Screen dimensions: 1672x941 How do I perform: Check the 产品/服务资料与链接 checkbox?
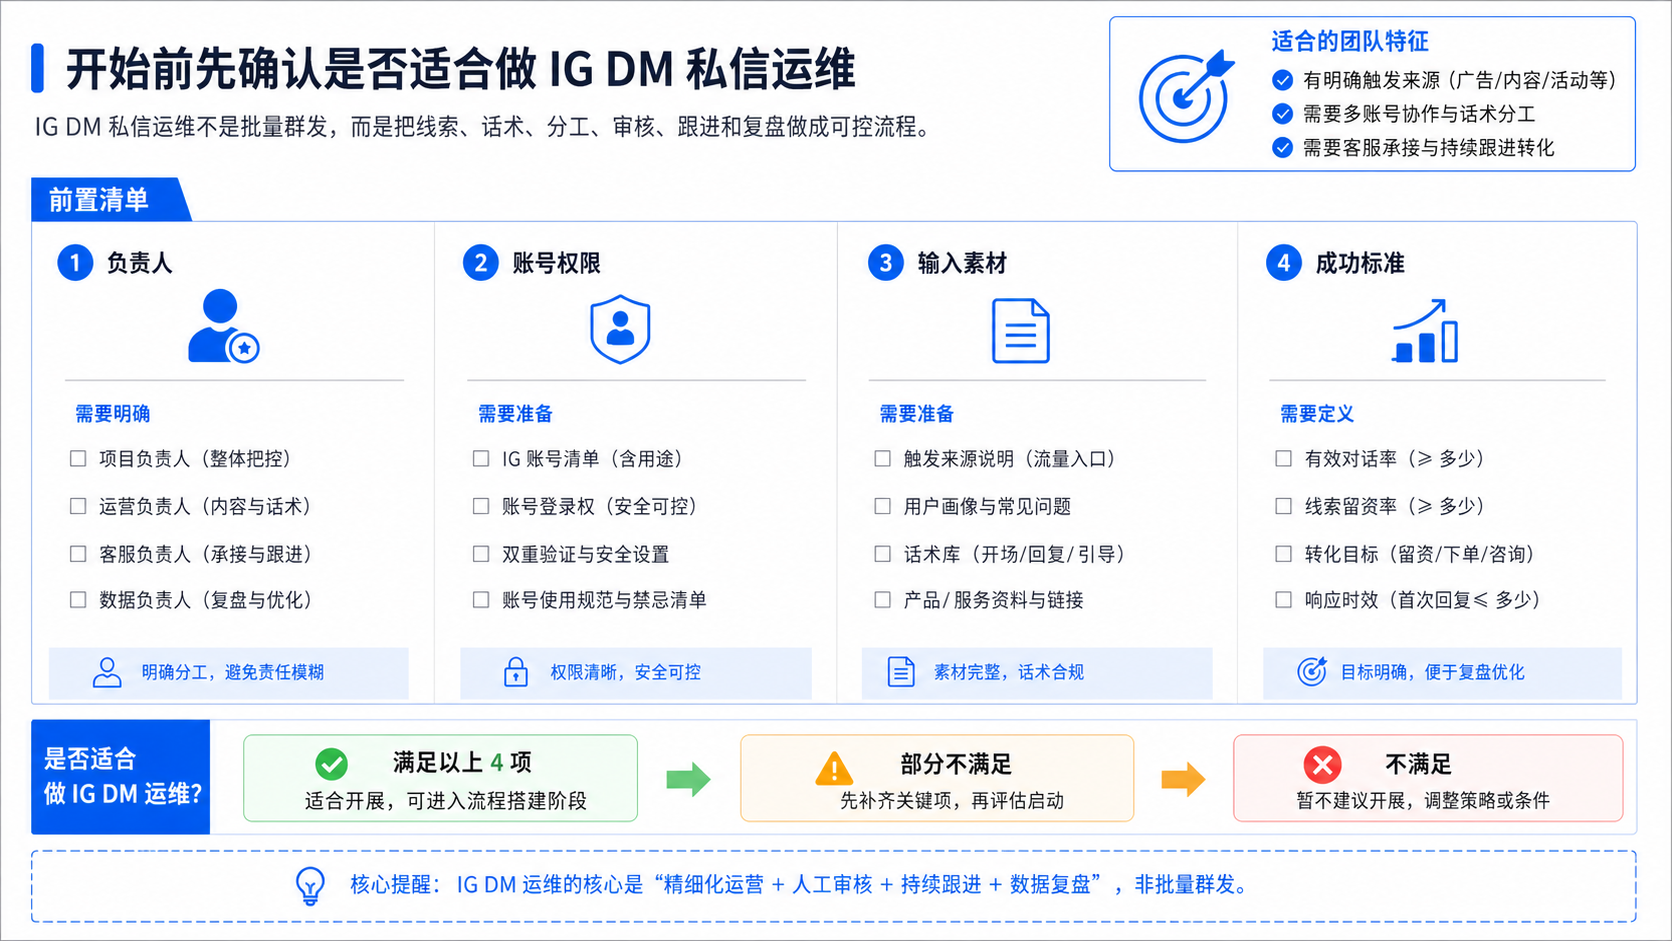[882, 600]
